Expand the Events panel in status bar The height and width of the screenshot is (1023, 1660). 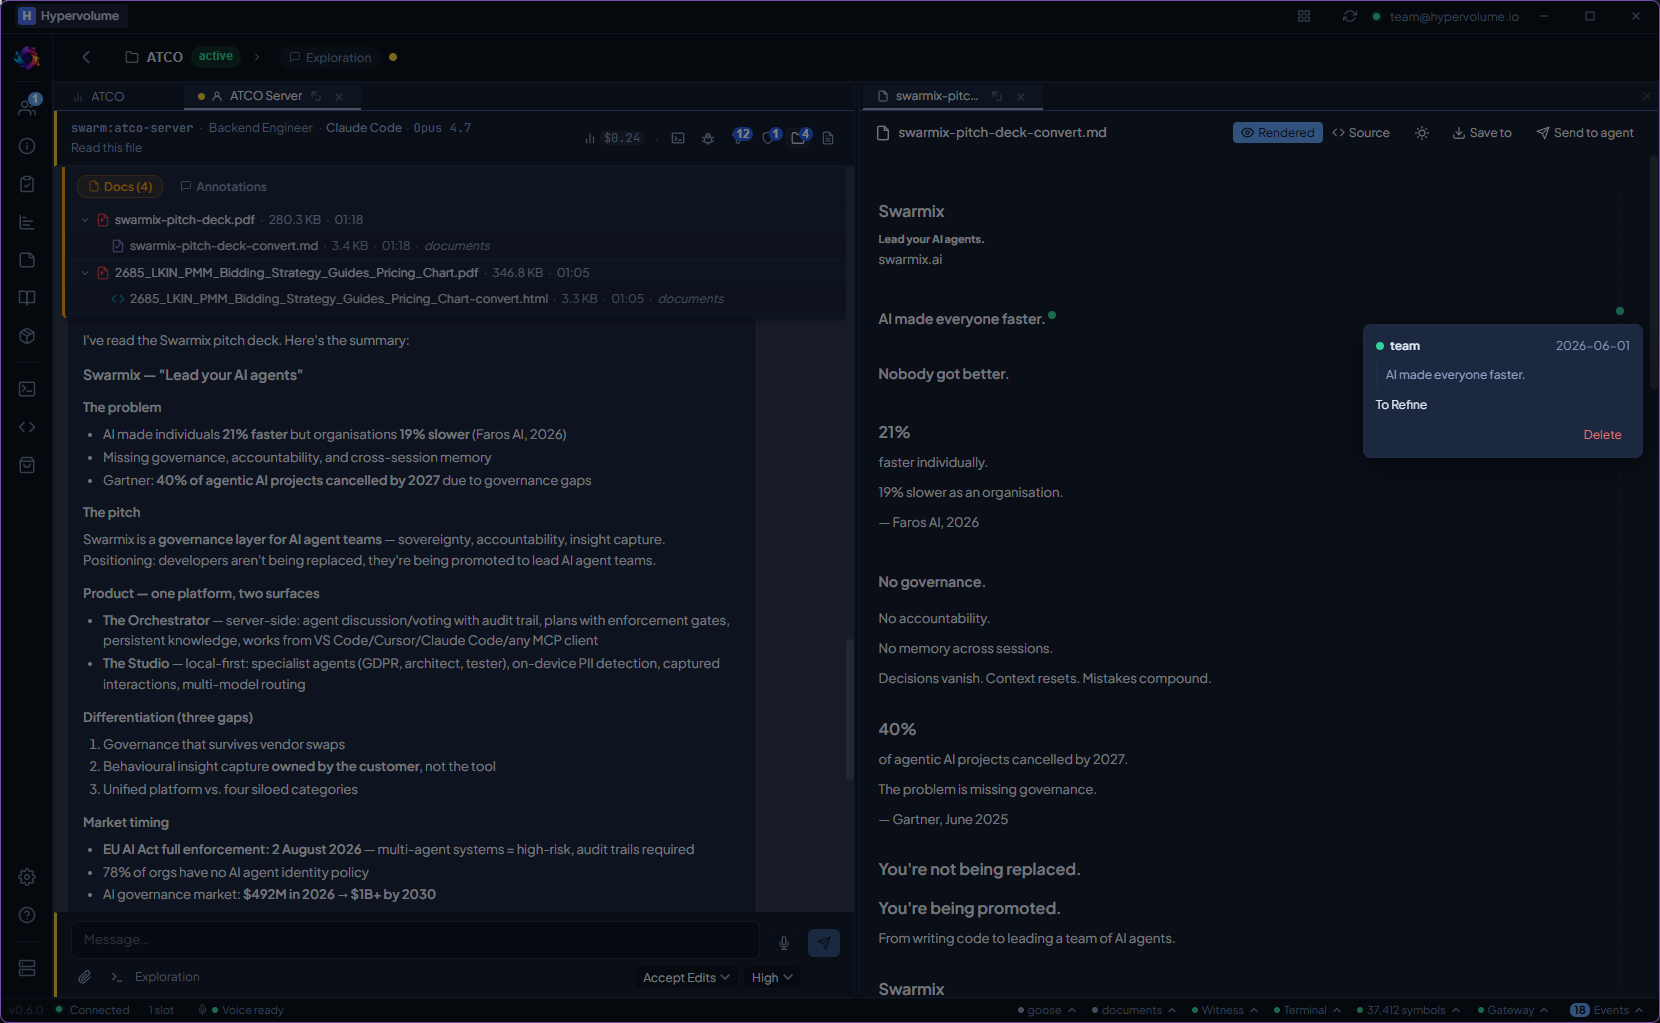pyautogui.click(x=1607, y=1010)
